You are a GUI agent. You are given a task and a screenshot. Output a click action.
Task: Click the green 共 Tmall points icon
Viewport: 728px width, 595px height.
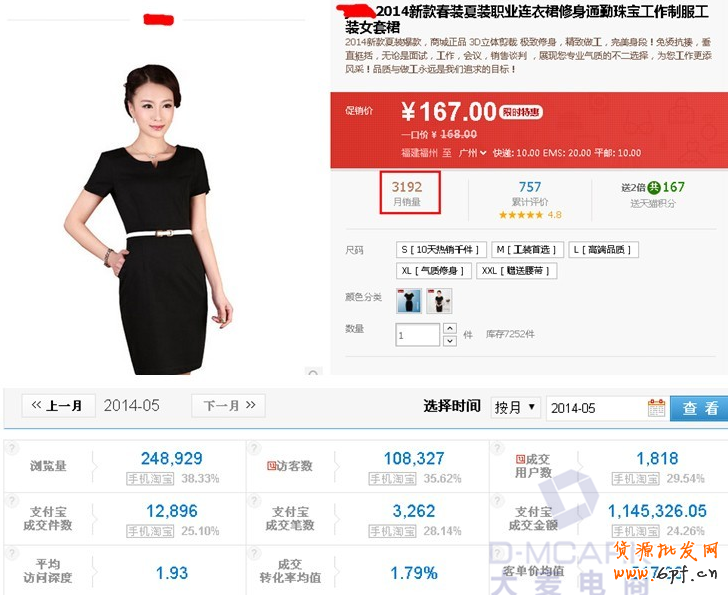tap(653, 187)
